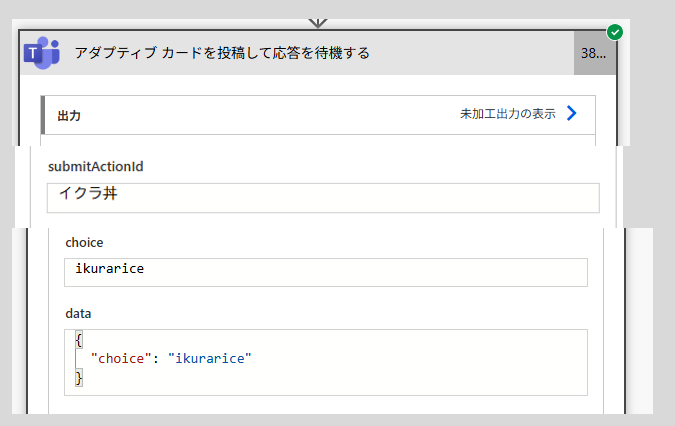The image size is (675, 426).
Task: Click the submitActionId field showing イクラ丼
Action: pos(323,198)
